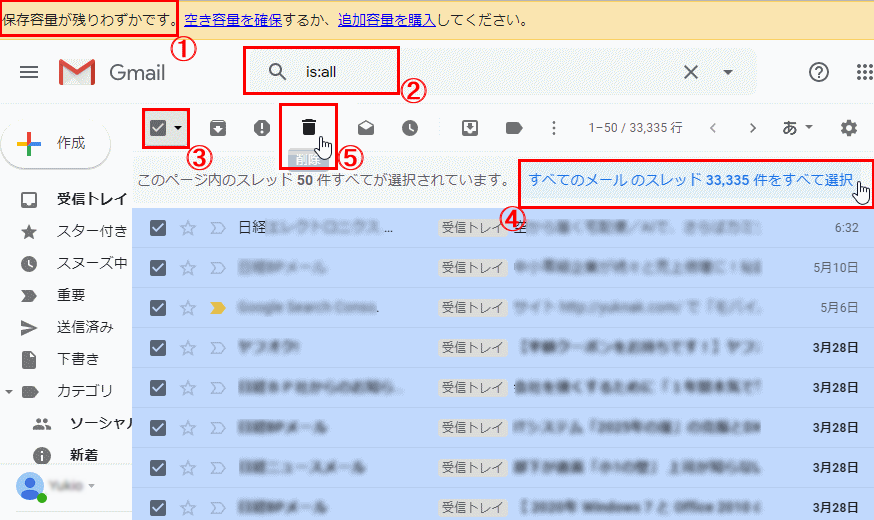Click the 作成 compose button
This screenshot has height=520, width=874.
[56, 143]
